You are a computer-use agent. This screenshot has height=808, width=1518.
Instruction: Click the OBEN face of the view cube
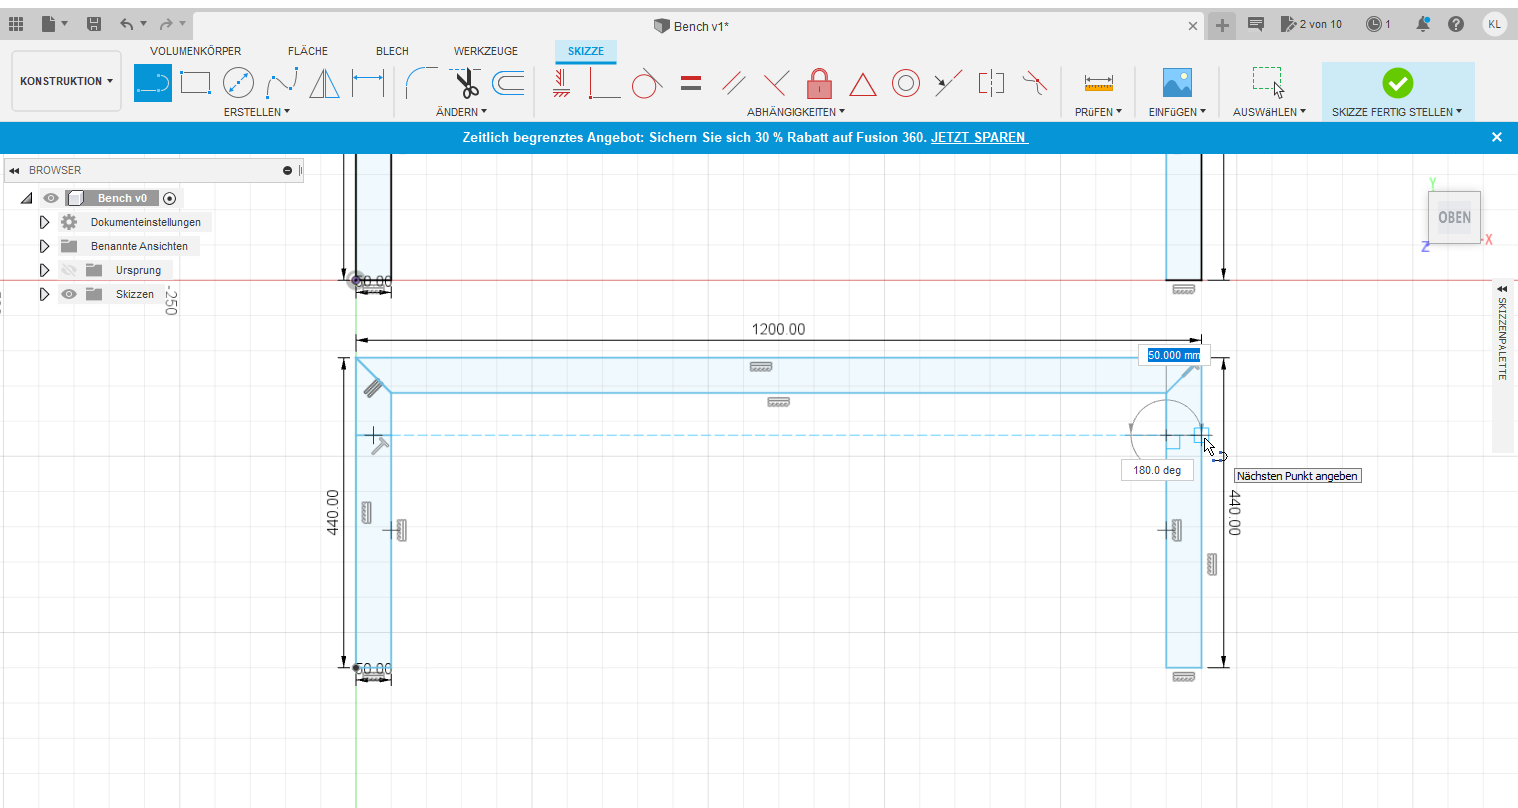(x=1454, y=217)
